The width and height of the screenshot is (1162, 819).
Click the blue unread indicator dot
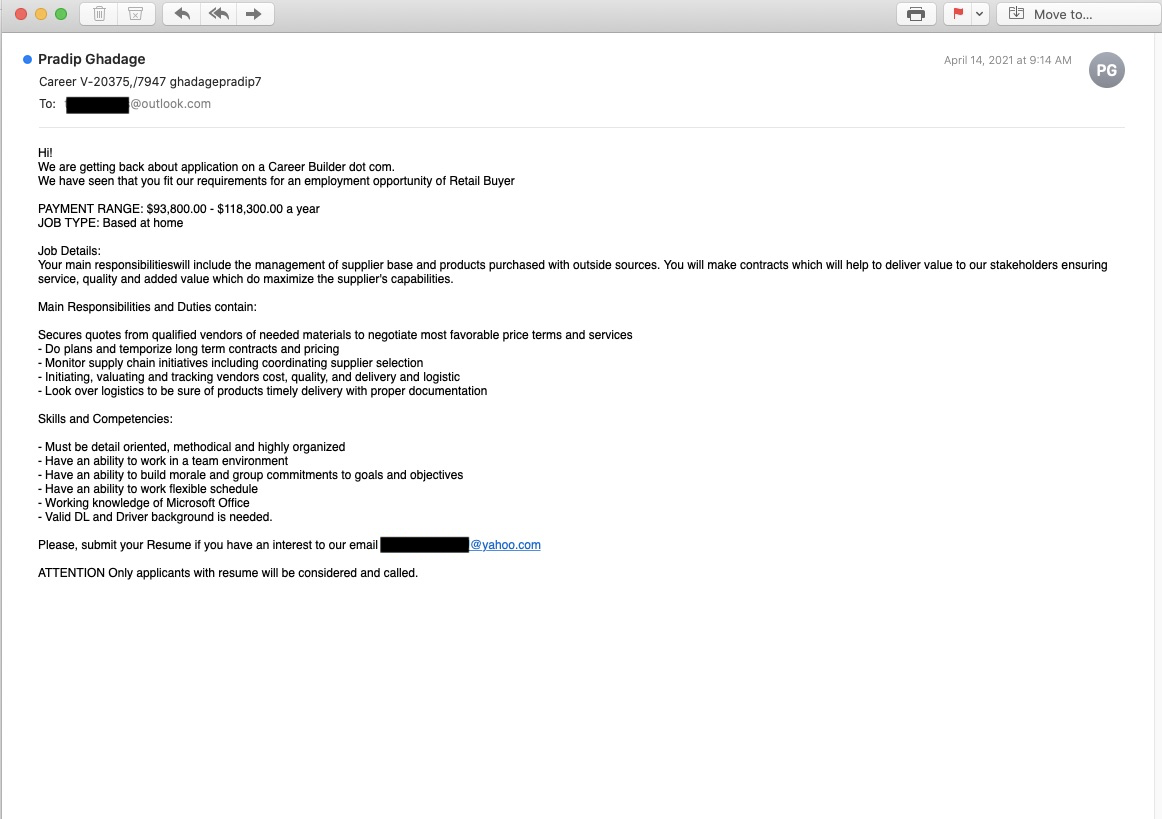pyautogui.click(x=27, y=59)
